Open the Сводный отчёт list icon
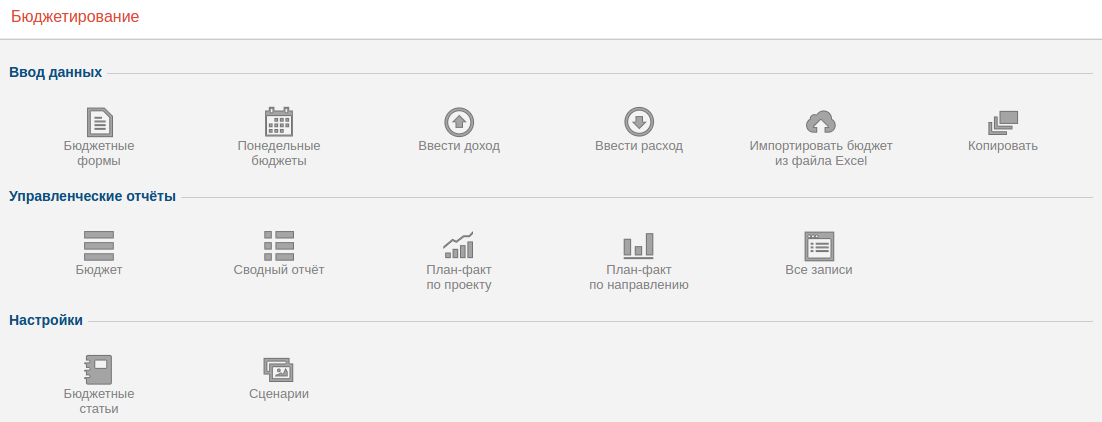The image size is (1102, 422). point(279,246)
